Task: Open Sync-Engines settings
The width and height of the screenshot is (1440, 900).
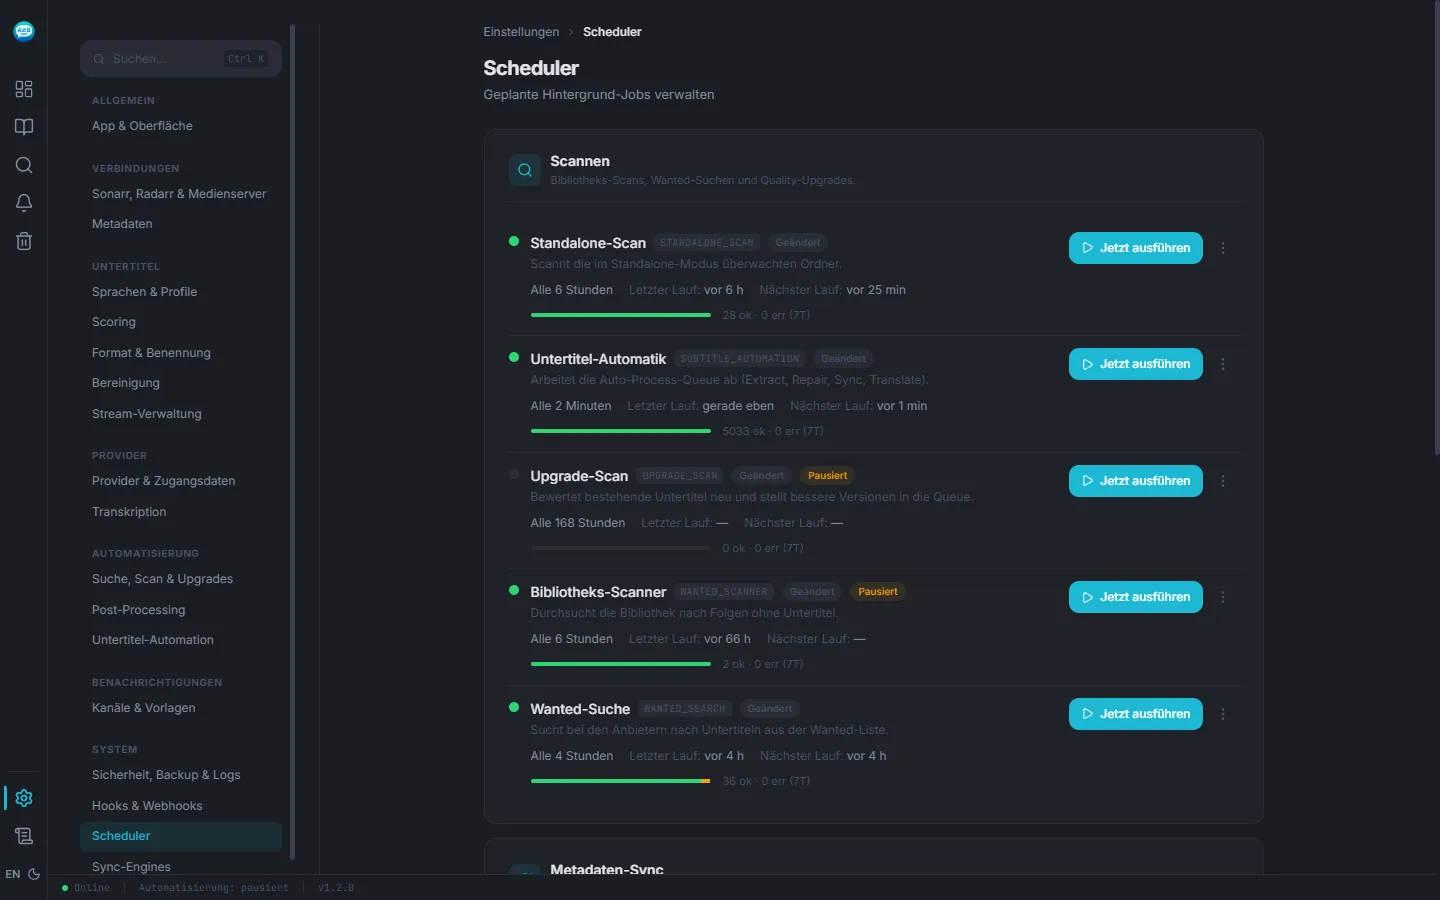Action: tap(181, 866)
